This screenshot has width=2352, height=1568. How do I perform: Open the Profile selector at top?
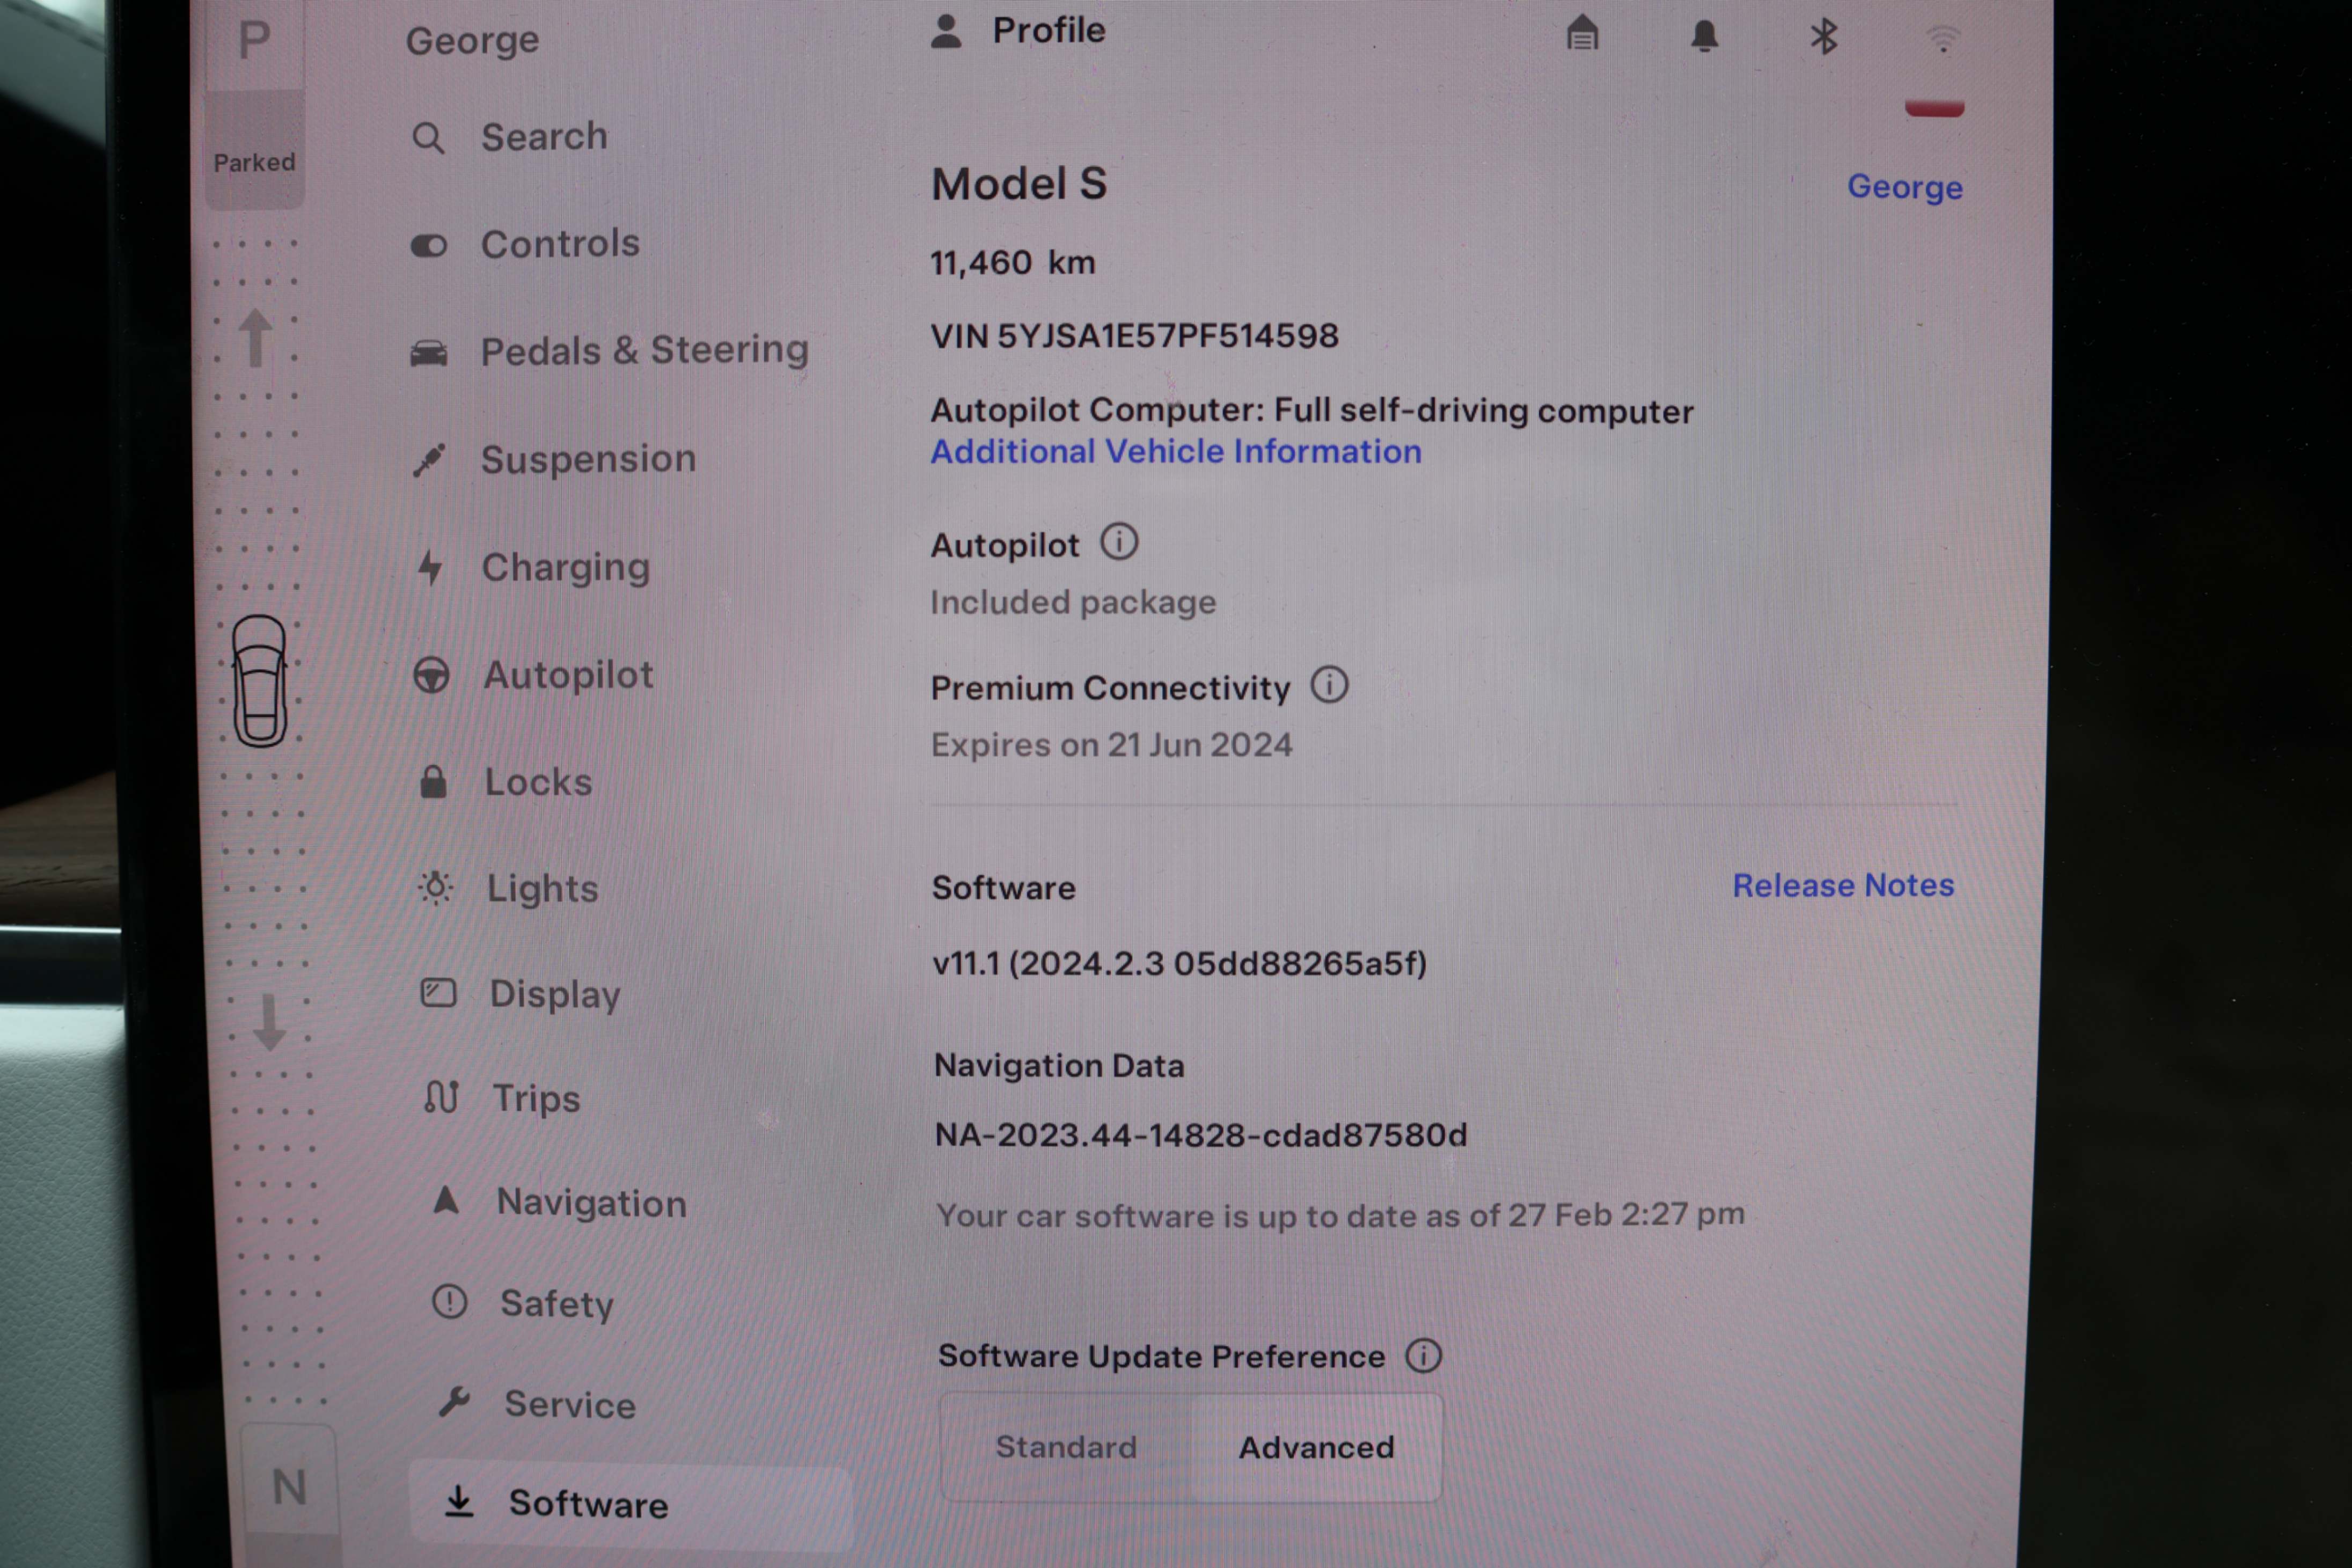1018,31
